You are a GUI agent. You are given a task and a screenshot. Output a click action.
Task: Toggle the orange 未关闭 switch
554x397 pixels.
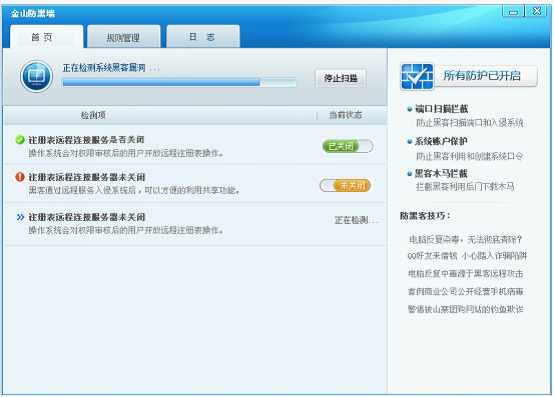345,185
